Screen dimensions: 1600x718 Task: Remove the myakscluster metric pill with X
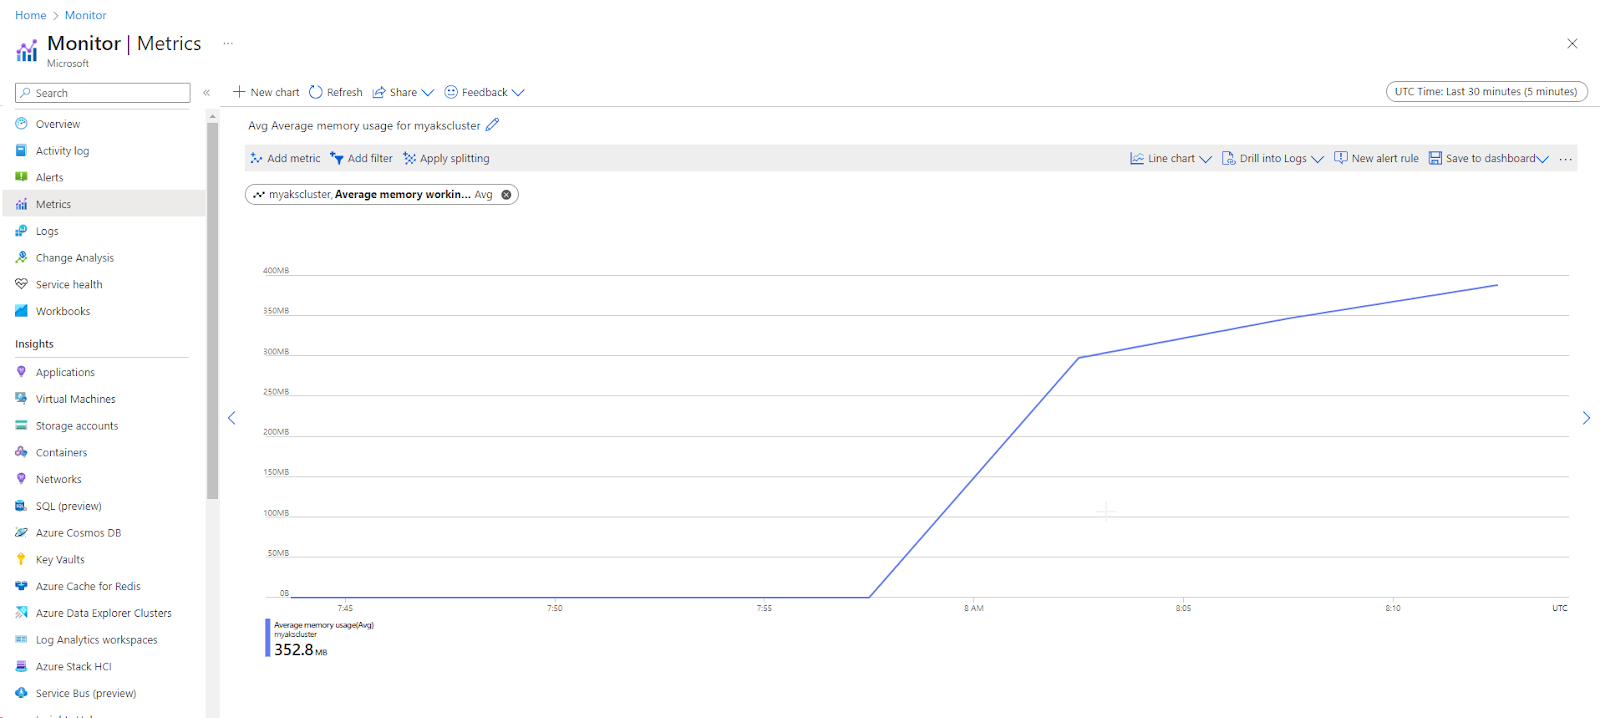(506, 195)
